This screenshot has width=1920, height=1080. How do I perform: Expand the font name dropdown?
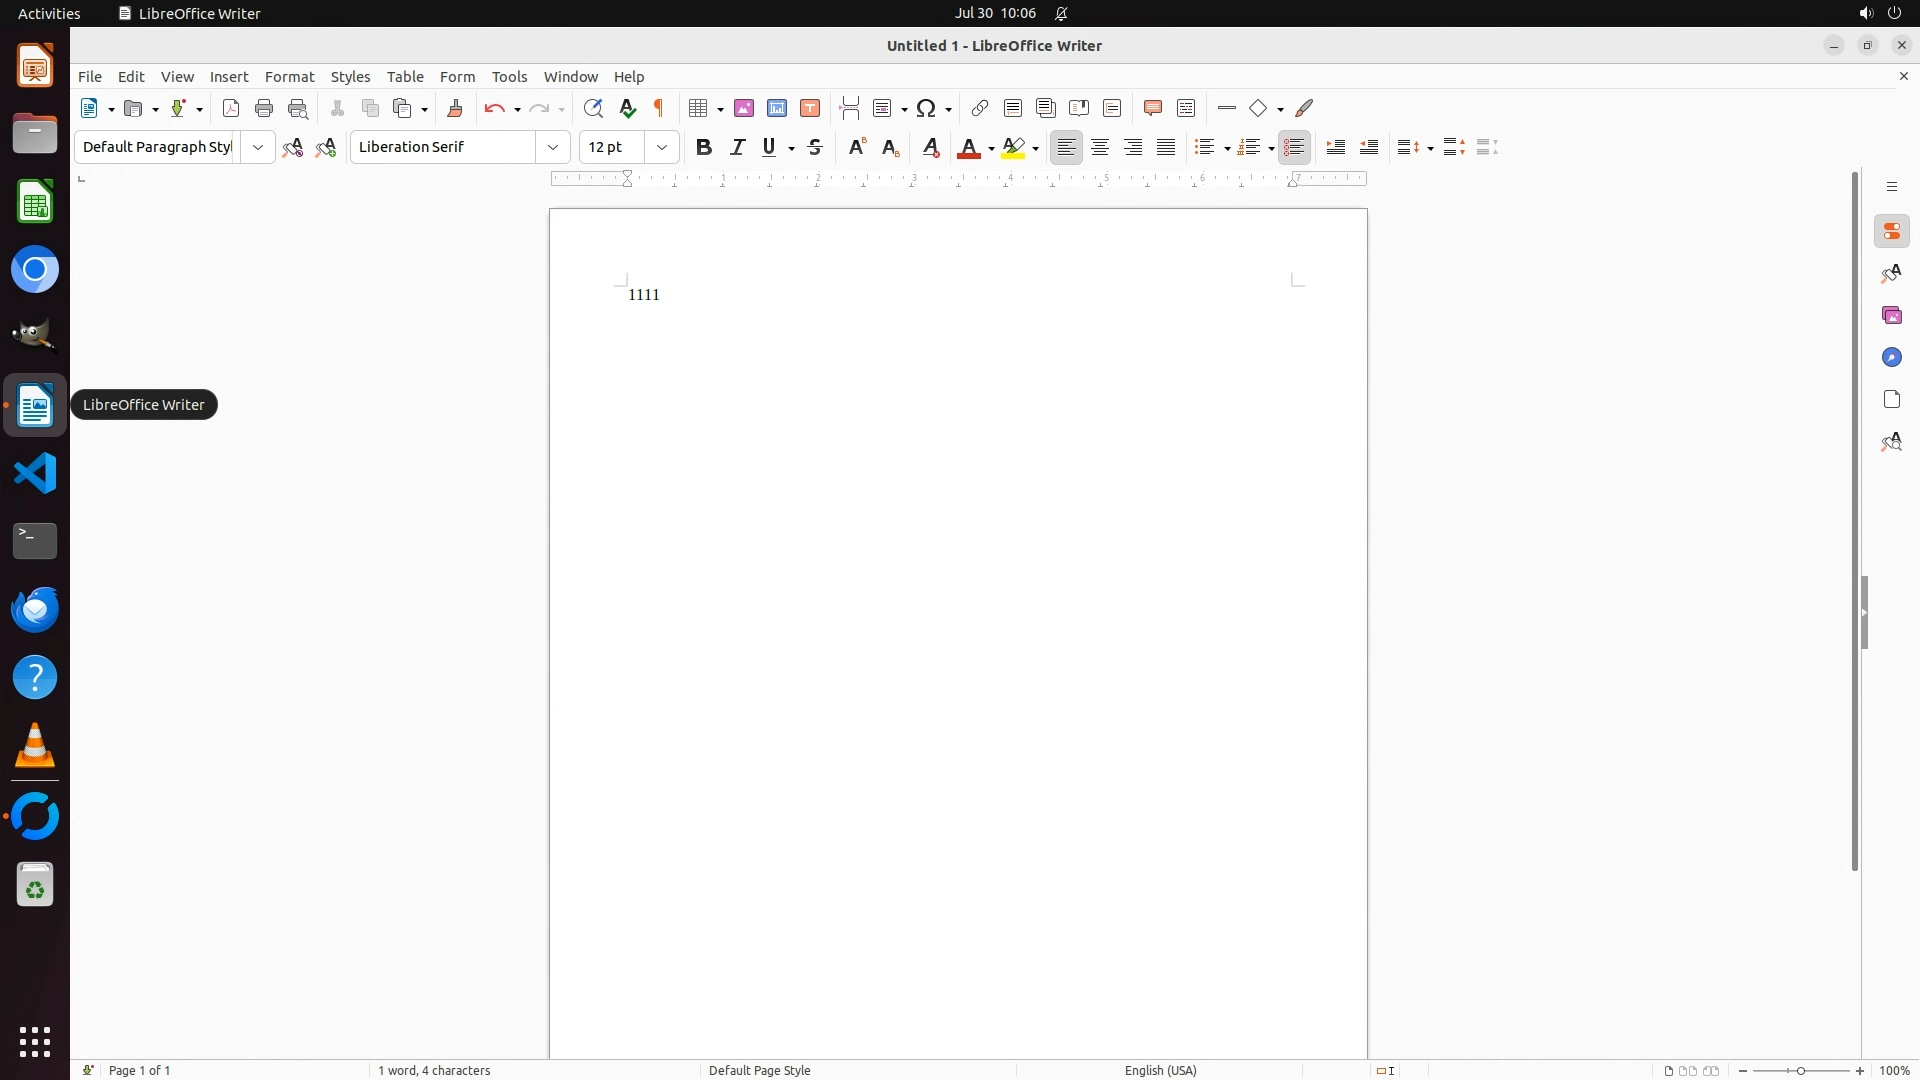point(553,148)
